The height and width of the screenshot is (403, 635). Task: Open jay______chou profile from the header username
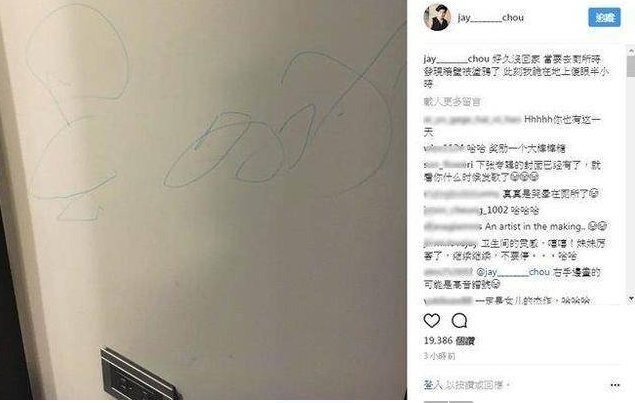click(490, 17)
